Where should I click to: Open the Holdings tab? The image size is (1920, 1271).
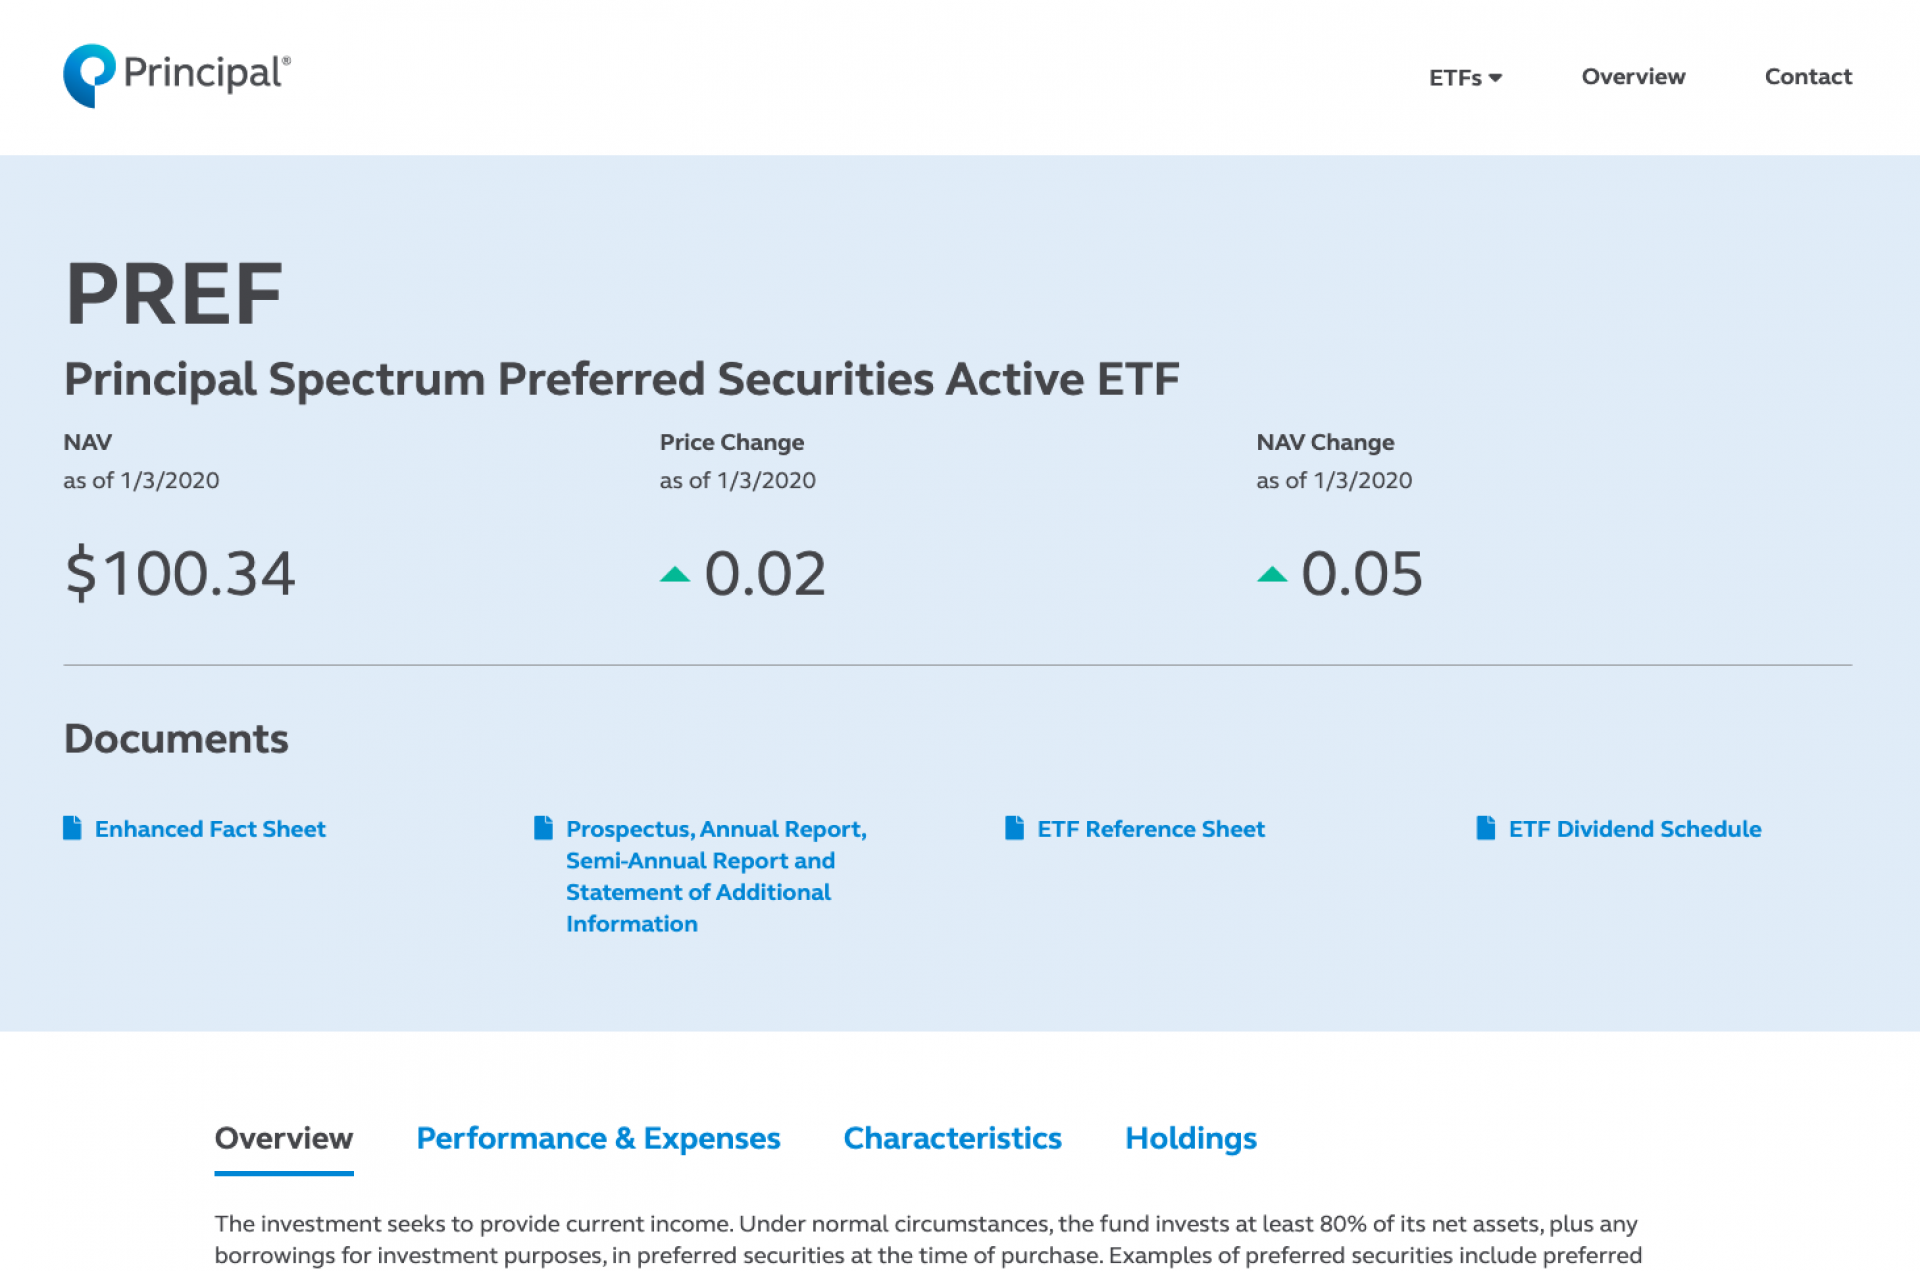1190,1138
